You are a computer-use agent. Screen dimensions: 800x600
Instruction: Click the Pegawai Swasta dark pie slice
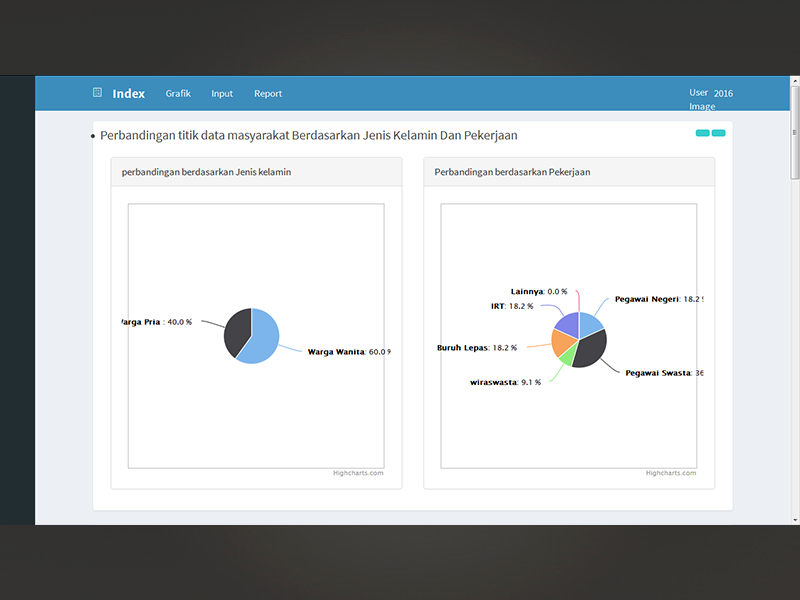tap(592, 349)
